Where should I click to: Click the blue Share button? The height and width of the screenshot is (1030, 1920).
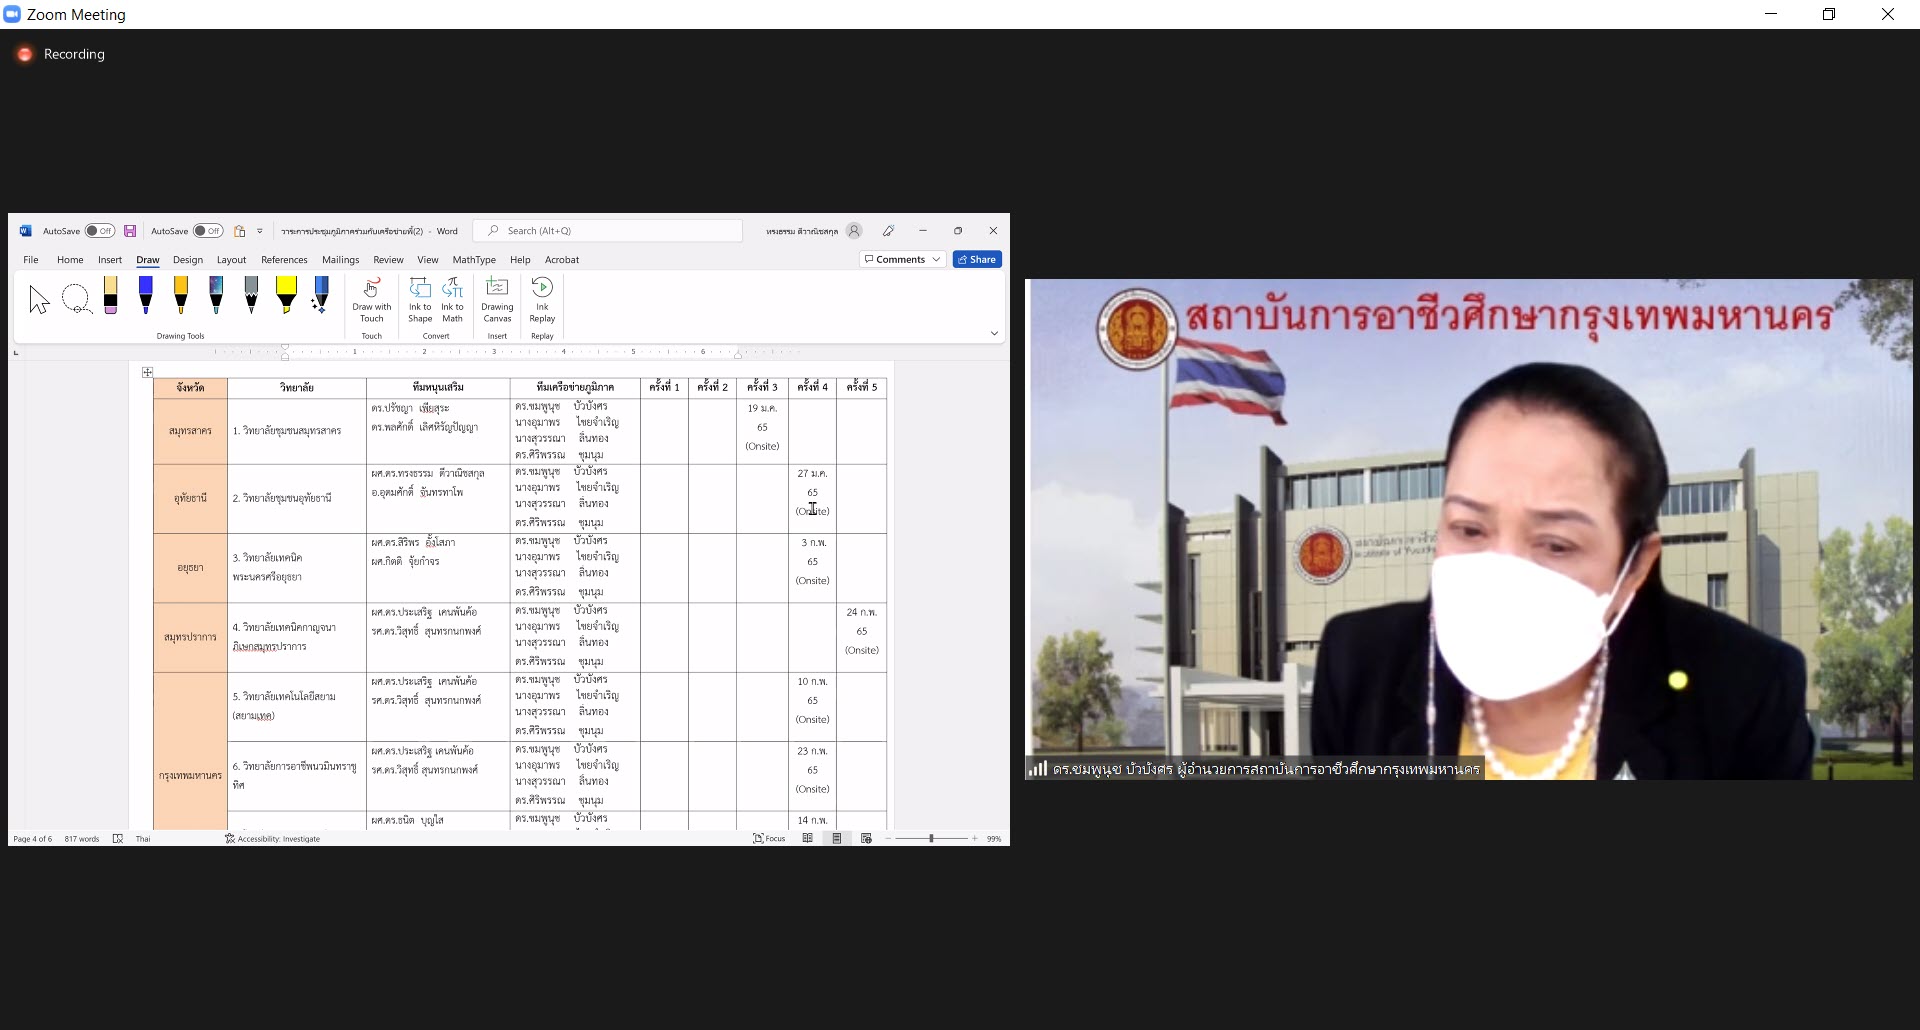977,259
